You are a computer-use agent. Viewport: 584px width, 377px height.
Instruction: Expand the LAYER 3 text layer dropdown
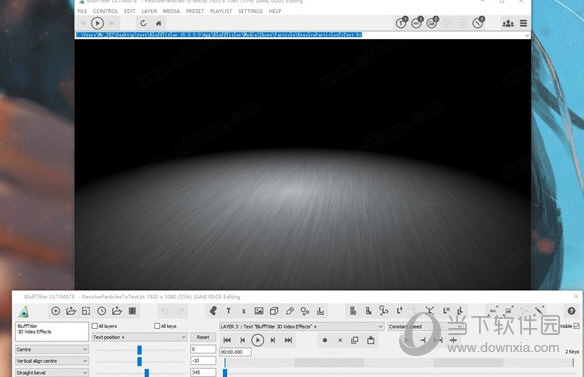tap(301, 326)
